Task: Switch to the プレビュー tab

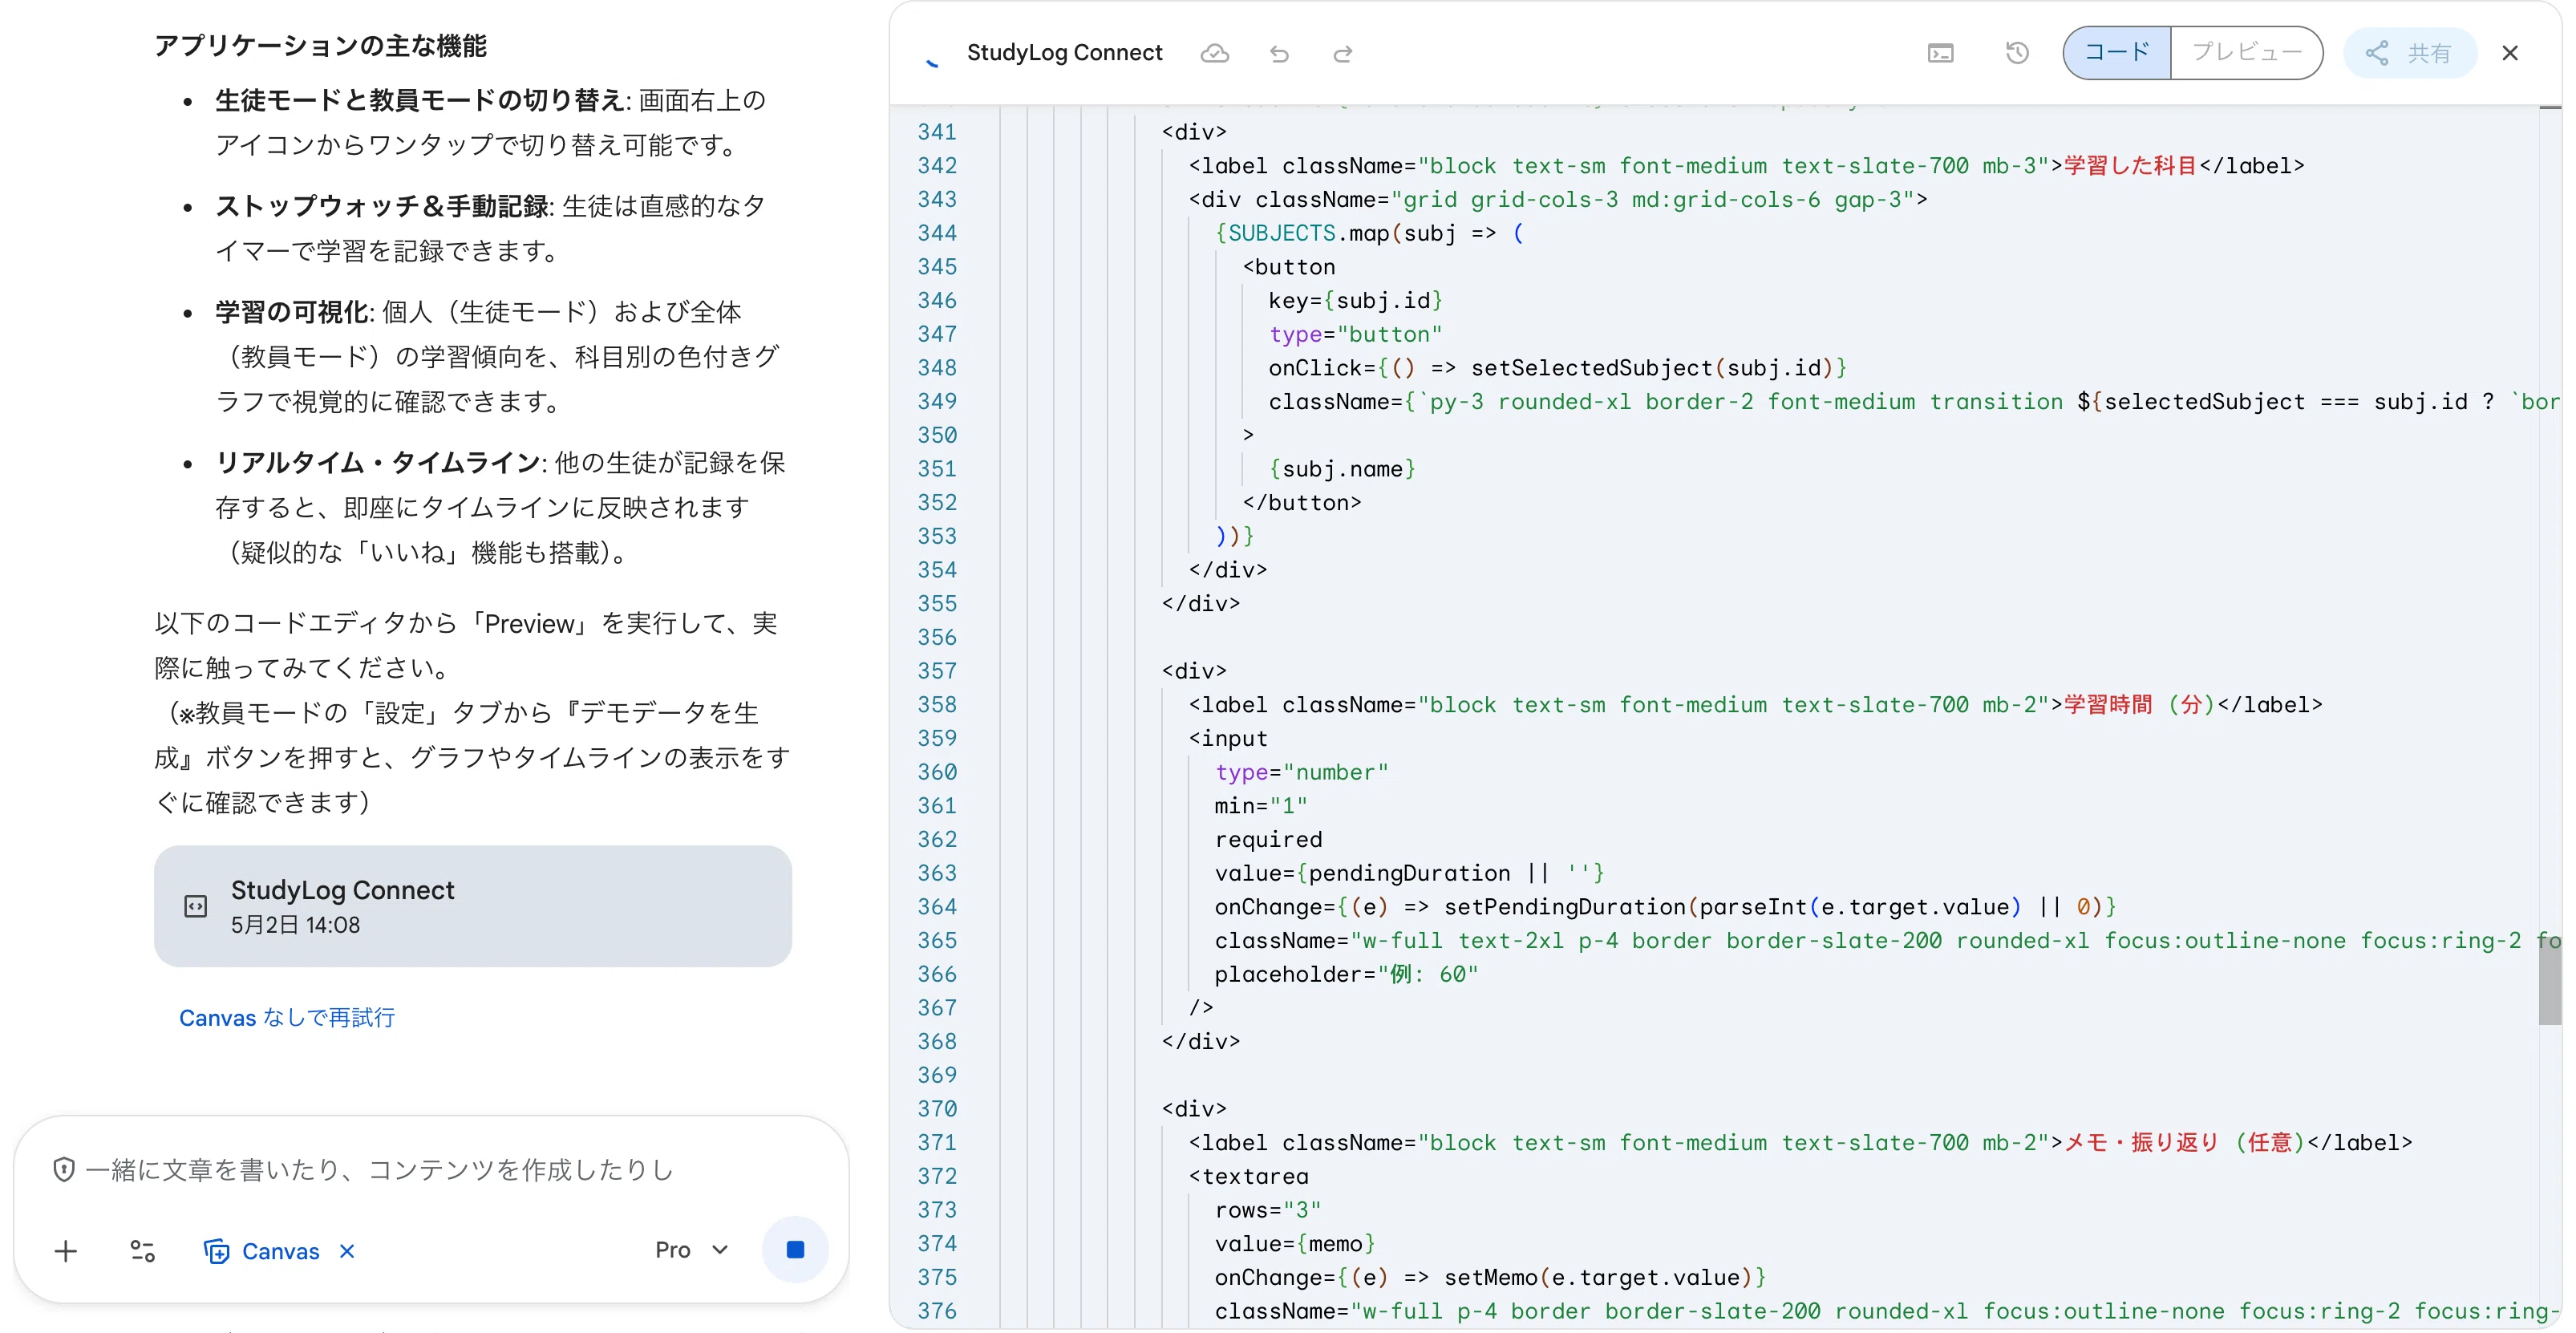Action: click(x=2246, y=52)
